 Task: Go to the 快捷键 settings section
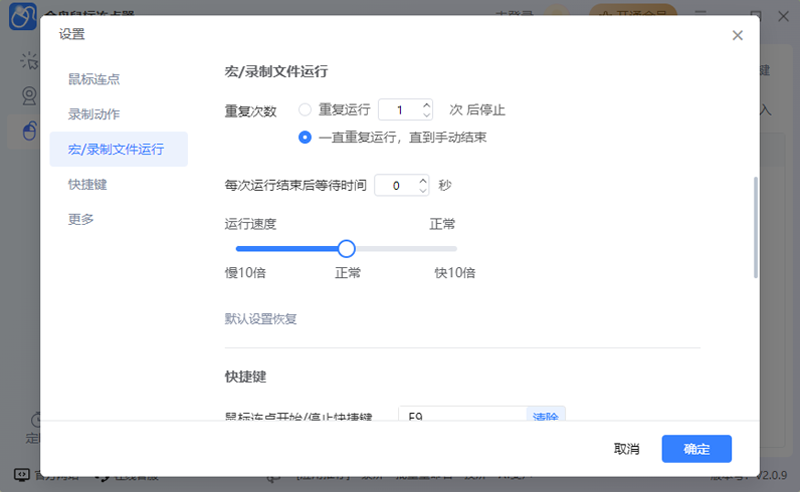[88, 184]
